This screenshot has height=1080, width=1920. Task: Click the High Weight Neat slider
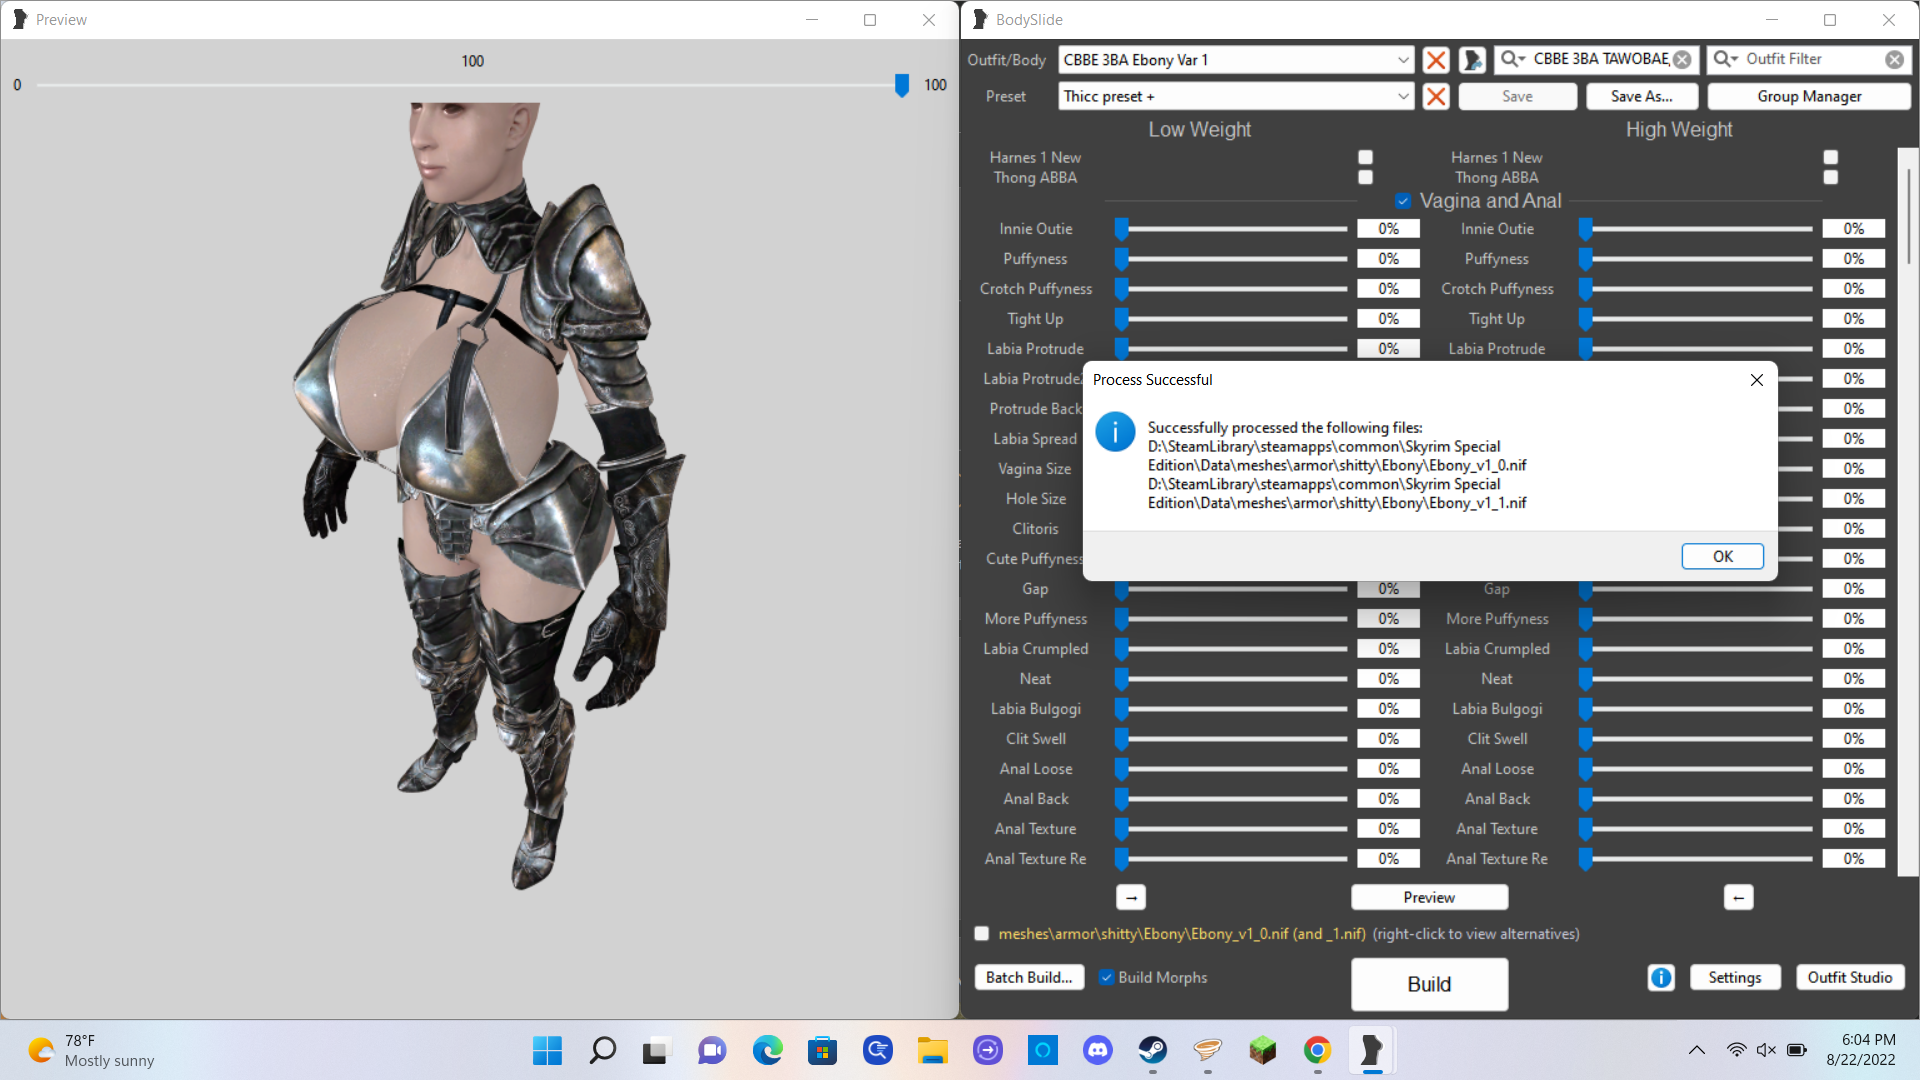click(1695, 680)
